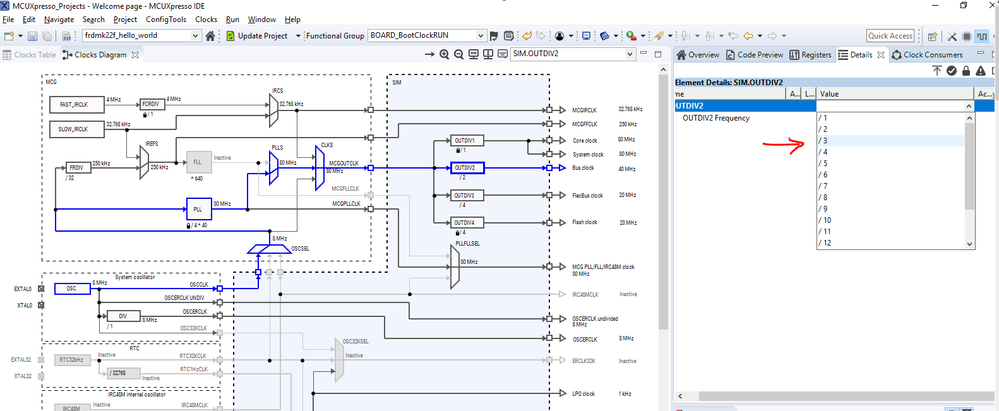Zoom in on the clocks diagram
The width and height of the screenshot is (999, 411).
tap(443, 54)
